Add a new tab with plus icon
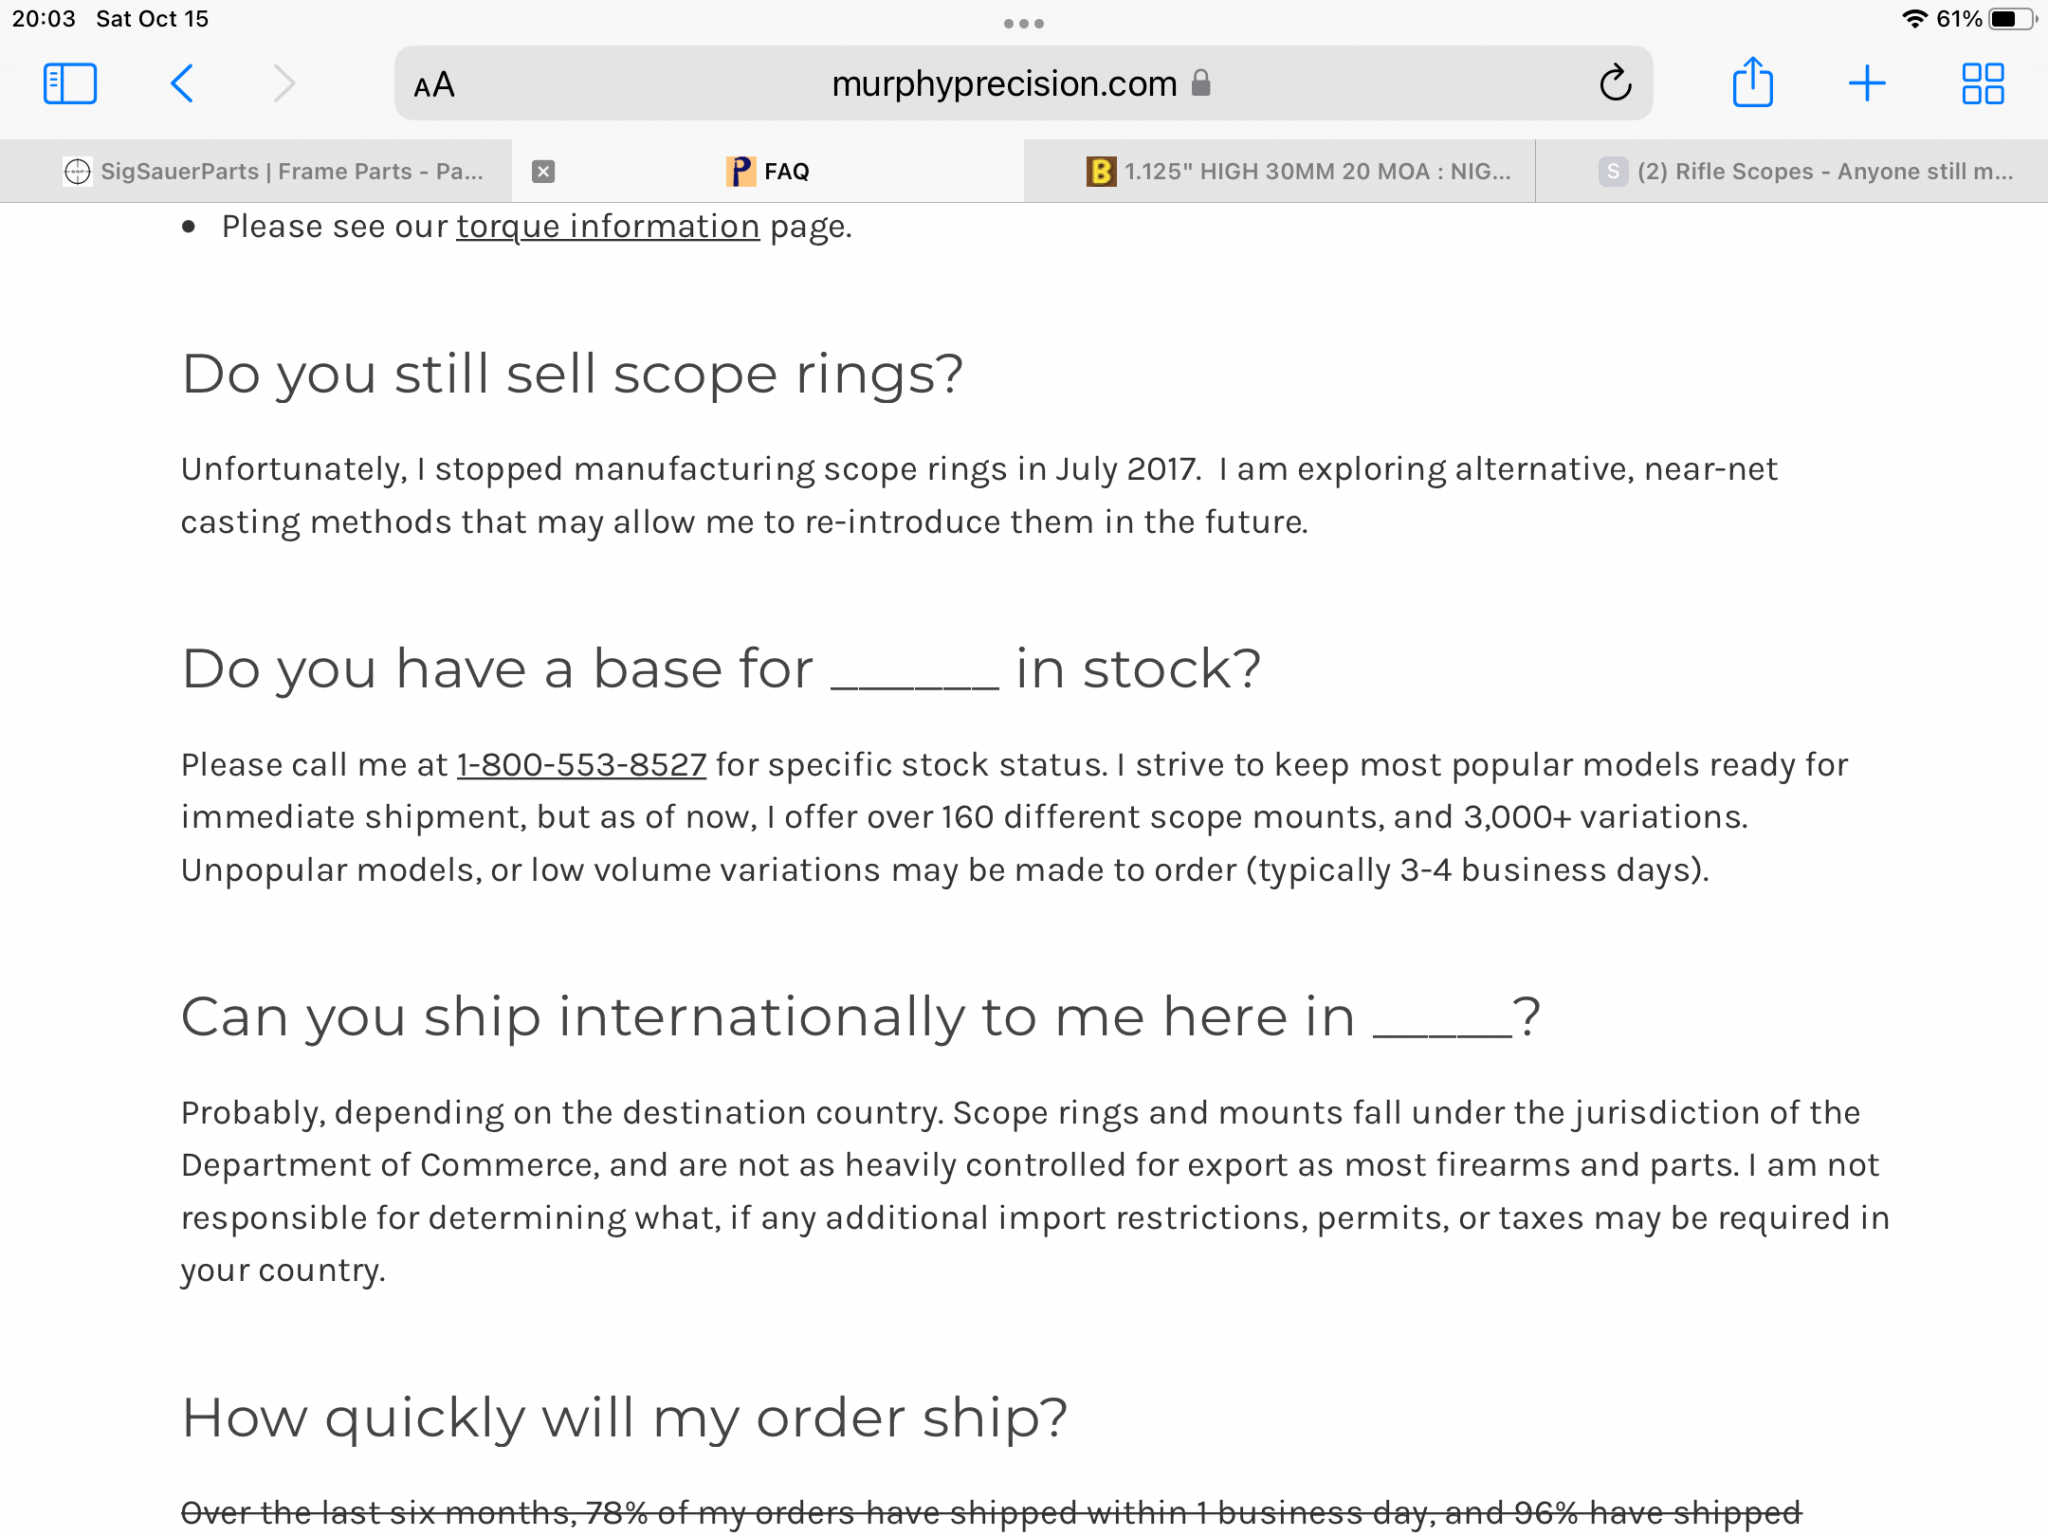Viewport: 2048px width, 1536px height. click(1867, 84)
